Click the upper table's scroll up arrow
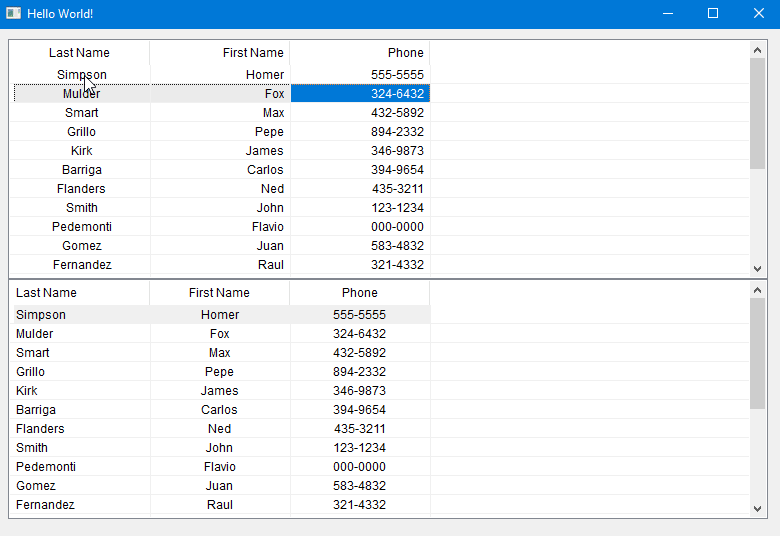This screenshot has width=780, height=536. [x=757, y=49]
